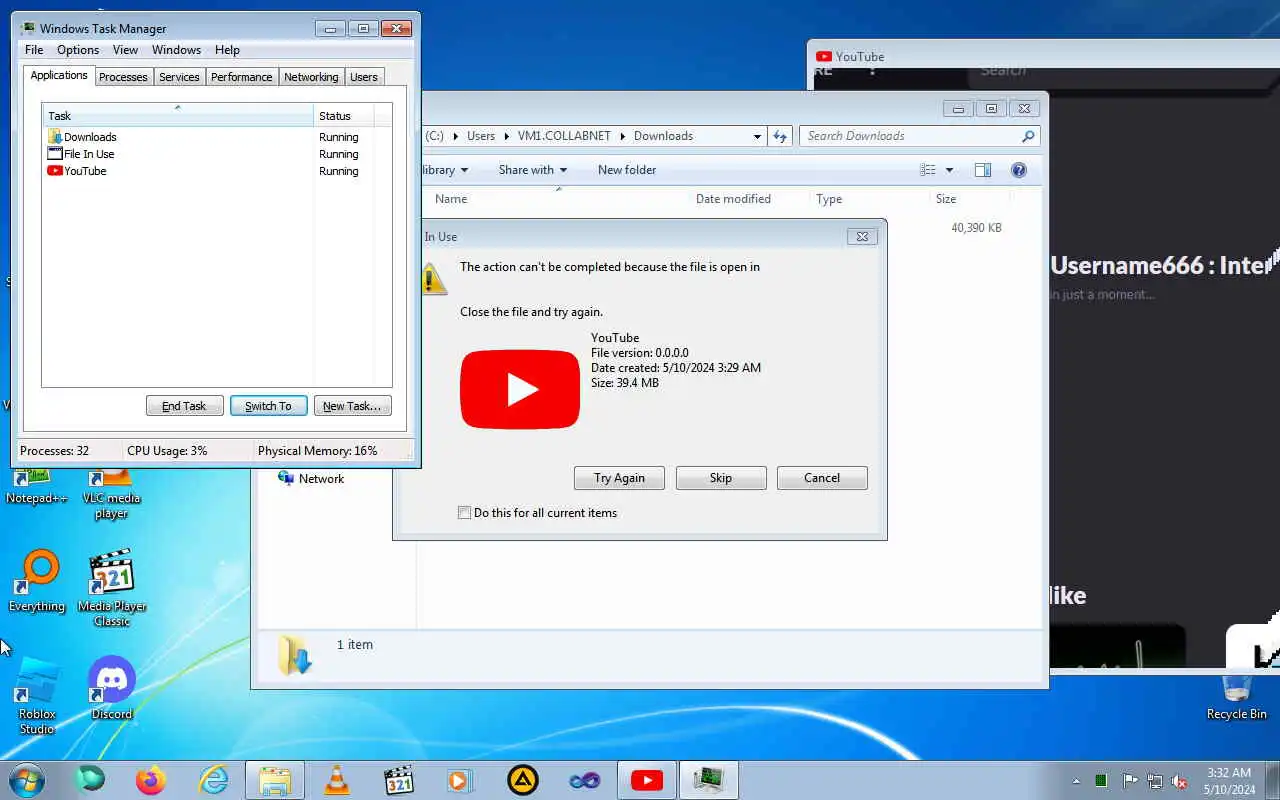Switch to the Performance tab
Viewport: 1280px width, 800px height.
(241, 77)
